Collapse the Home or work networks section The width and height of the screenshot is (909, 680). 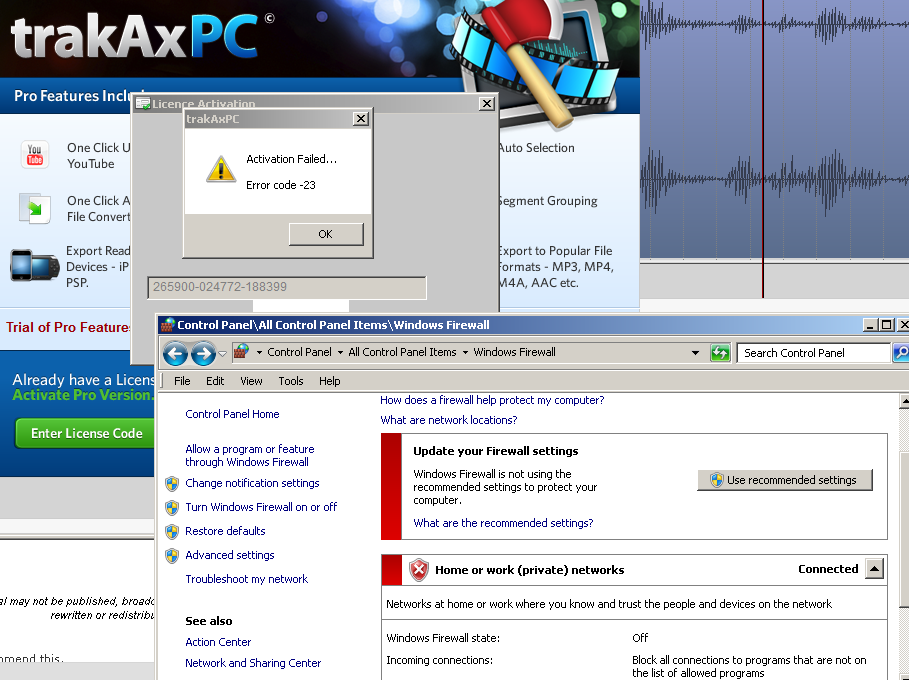(874, 569)
